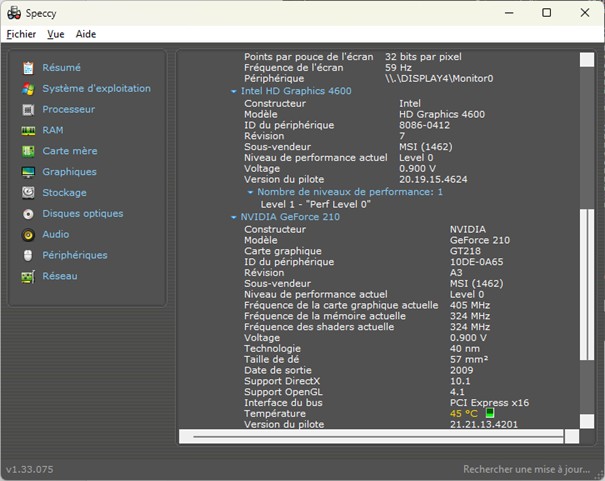
Task: Click Rechercher une mise à jour link
Action: [528, 469]
